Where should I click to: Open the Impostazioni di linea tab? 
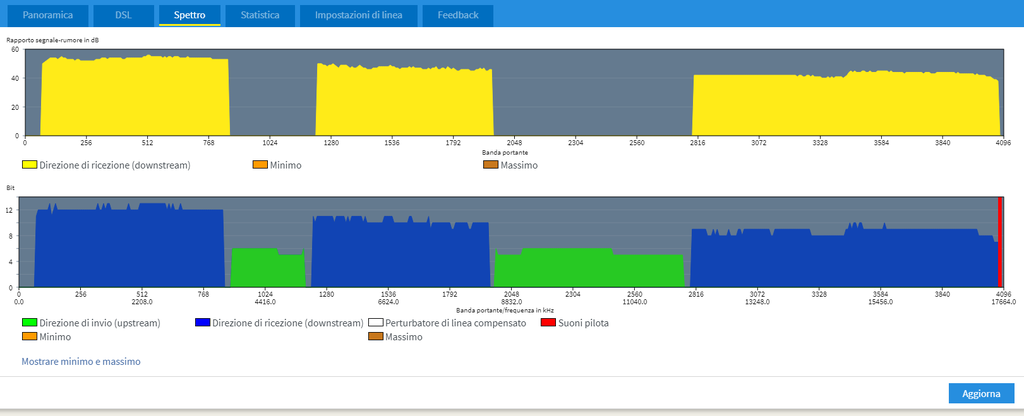359,15
